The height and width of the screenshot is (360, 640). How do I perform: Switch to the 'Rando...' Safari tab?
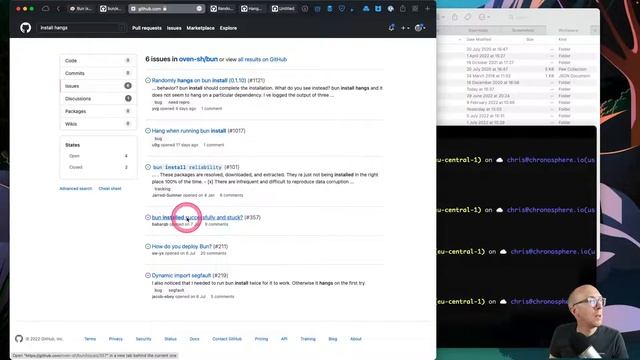(x=222, y=9)
